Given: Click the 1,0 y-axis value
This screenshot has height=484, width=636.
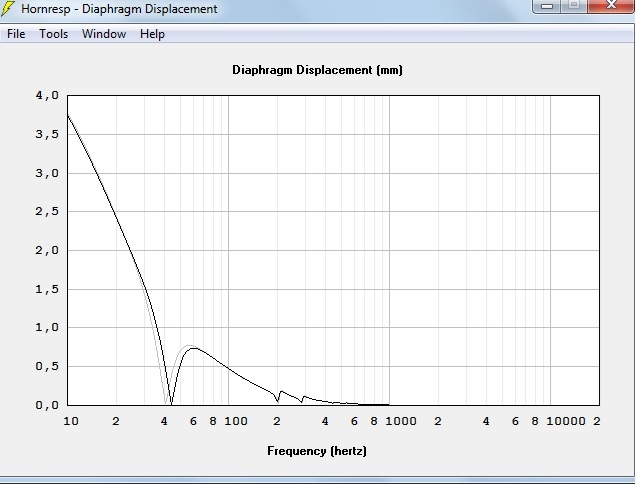Looking at the screenshot, I should coord(47,327).
